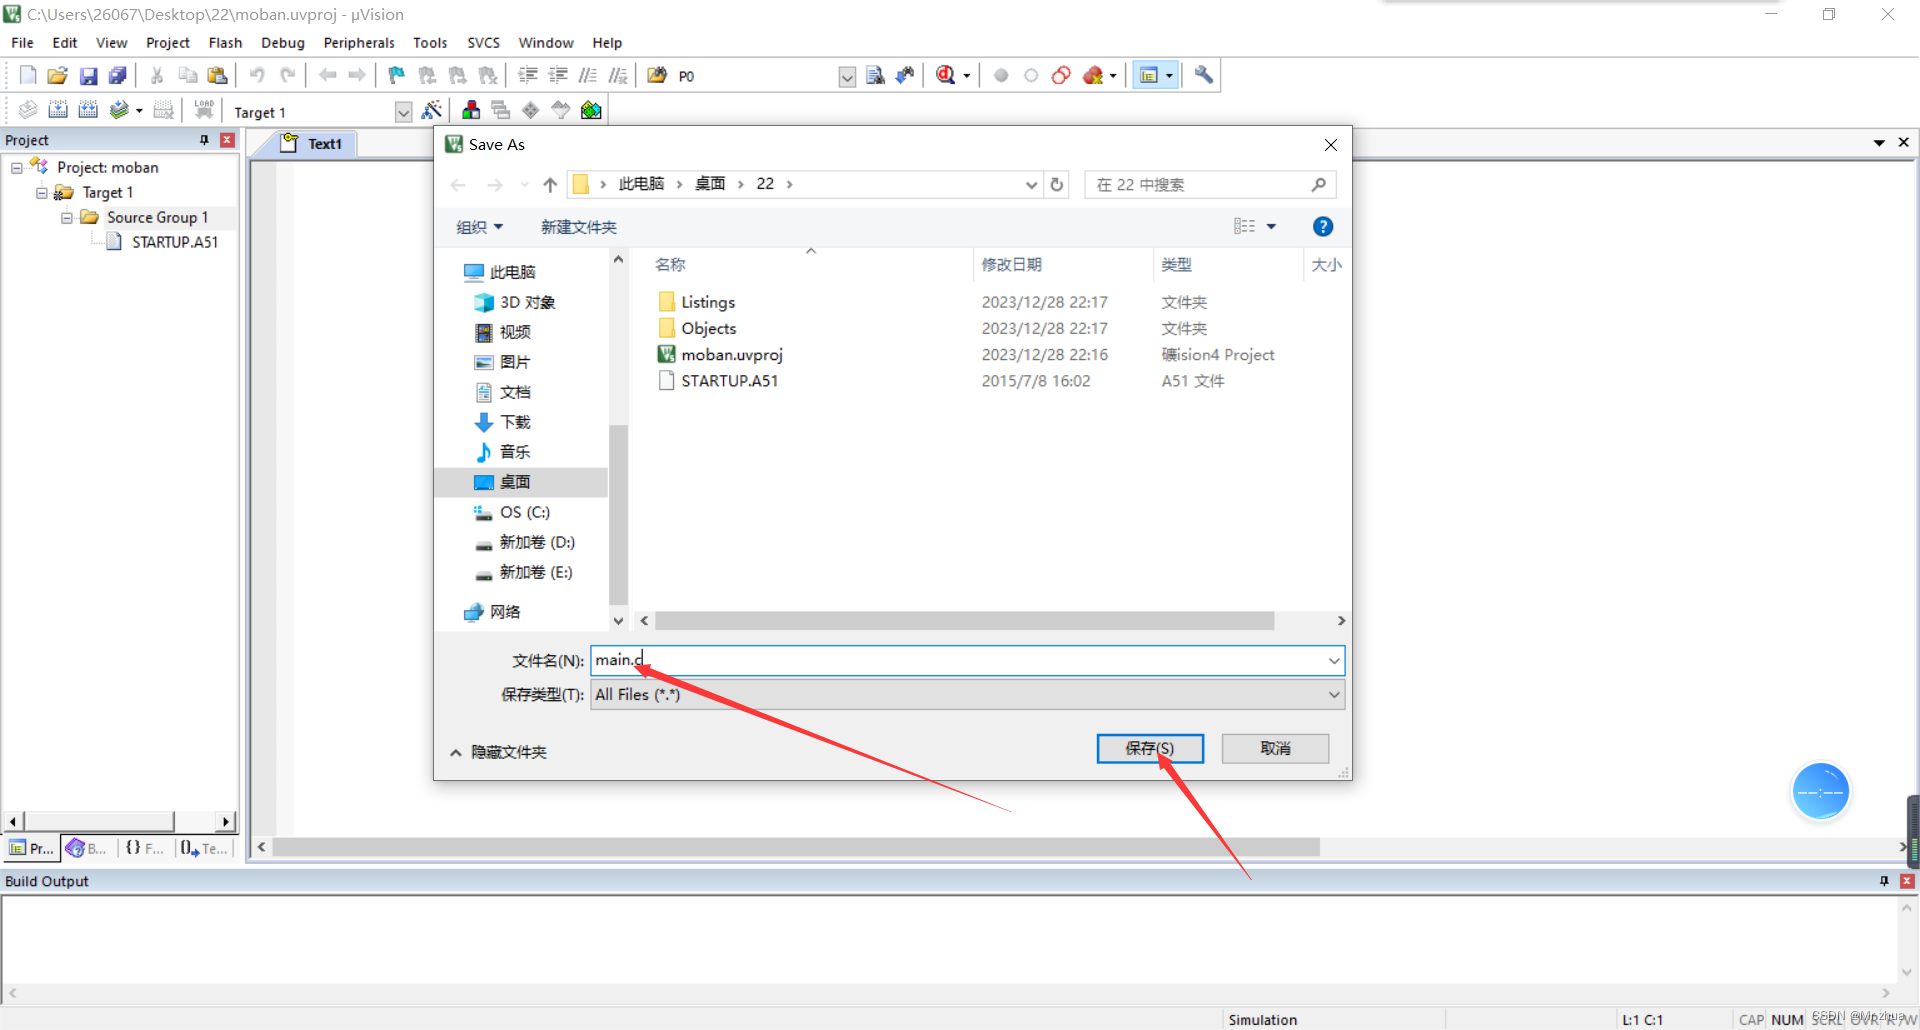Viewport: 1920px width, 1030px height.
Task: Click the up arrow in Save As navigation
Action: pos(550,185)
